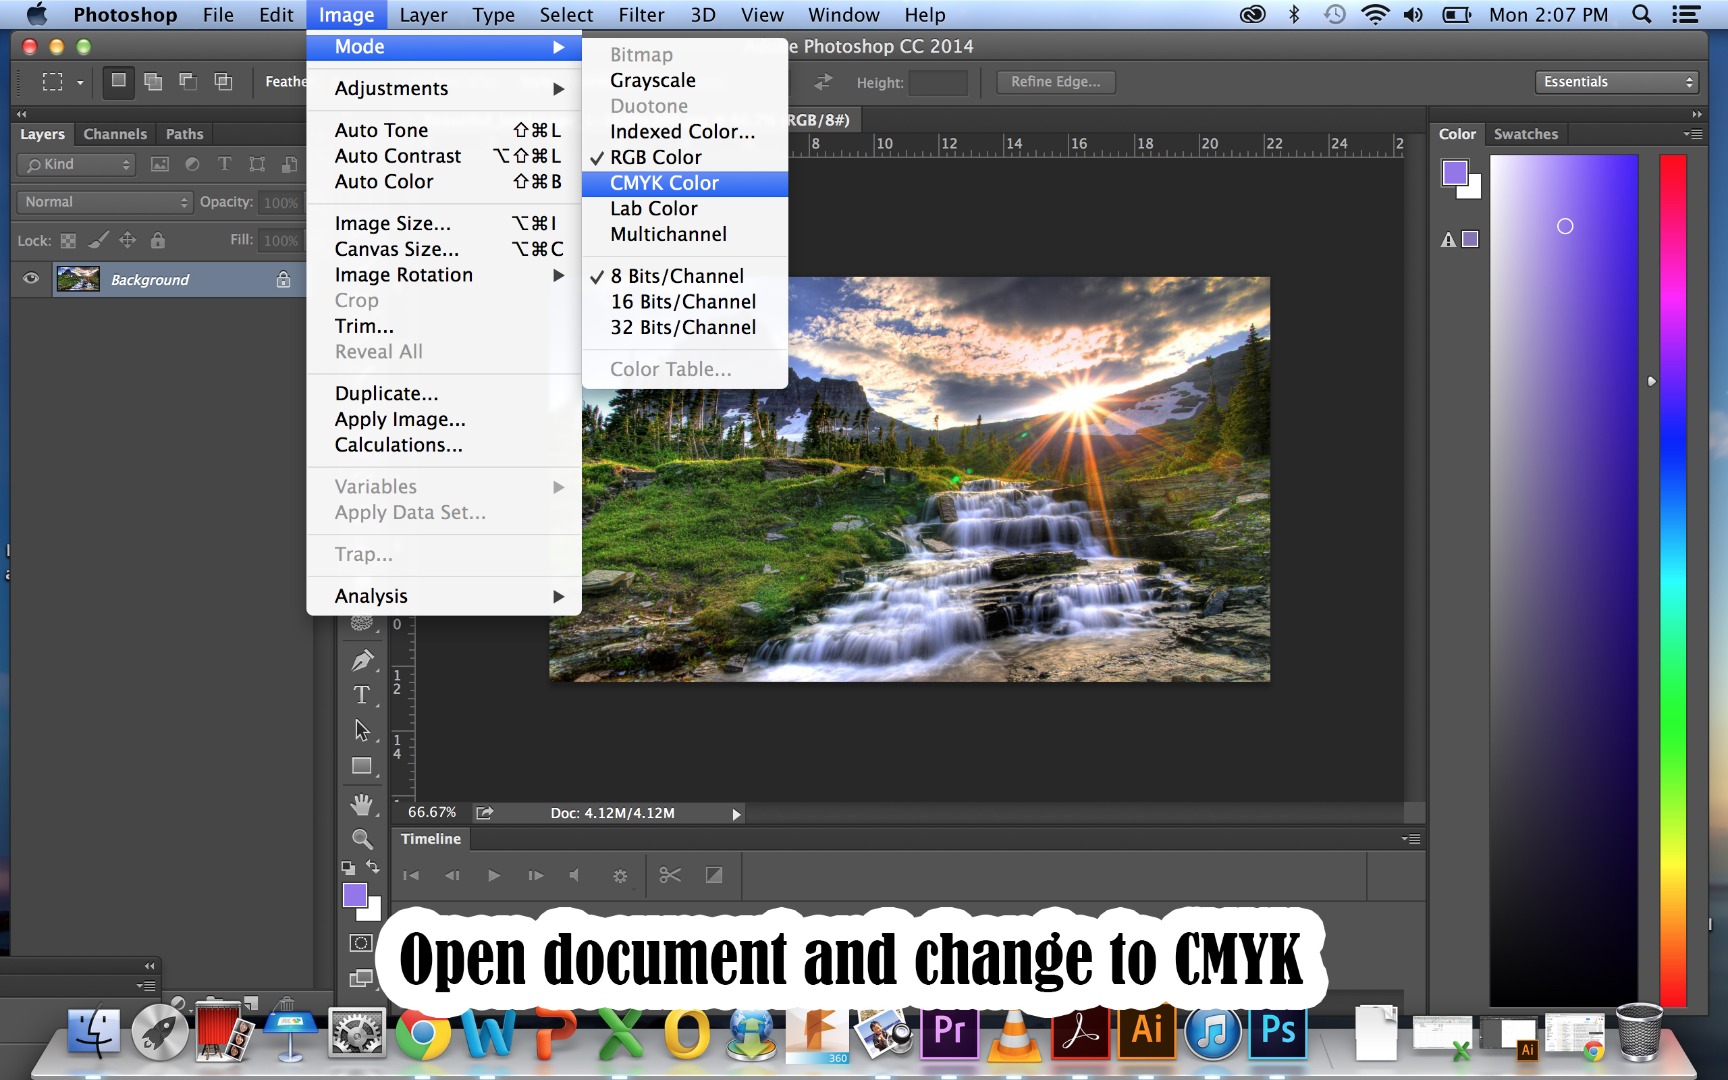Image resolution: width=1728 pixels, height=1080 pixels.
Task: Click lock image pixels brush icon
Action: coord(98,240)
